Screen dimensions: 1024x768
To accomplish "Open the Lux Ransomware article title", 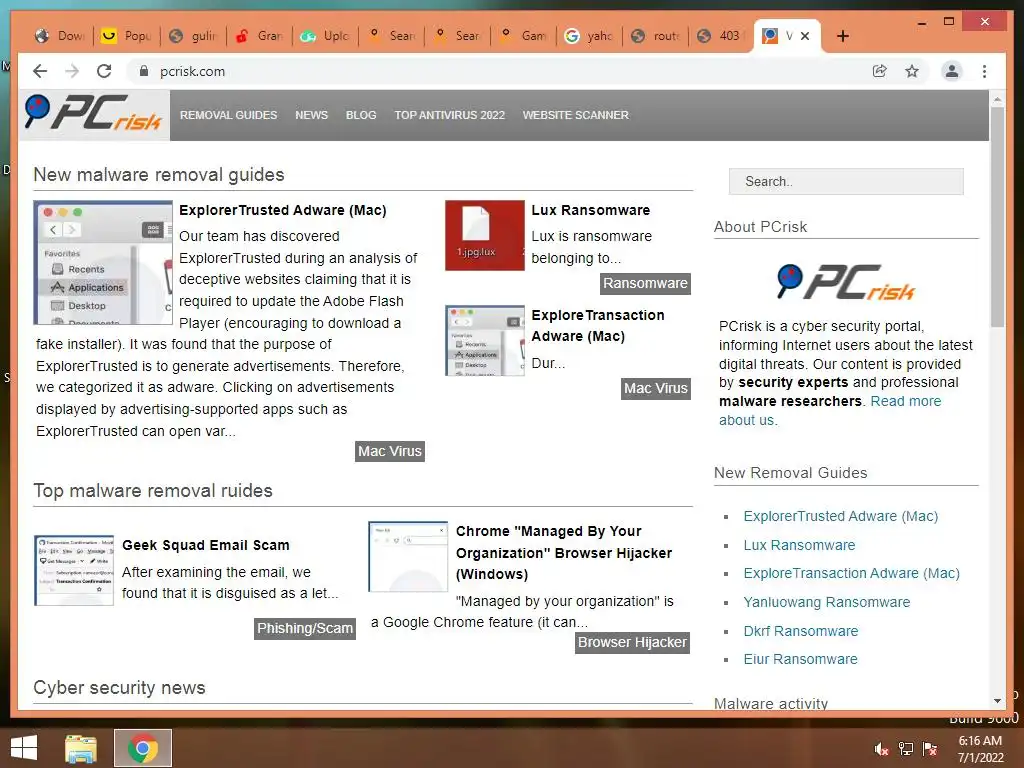I will tap(590, 210).
